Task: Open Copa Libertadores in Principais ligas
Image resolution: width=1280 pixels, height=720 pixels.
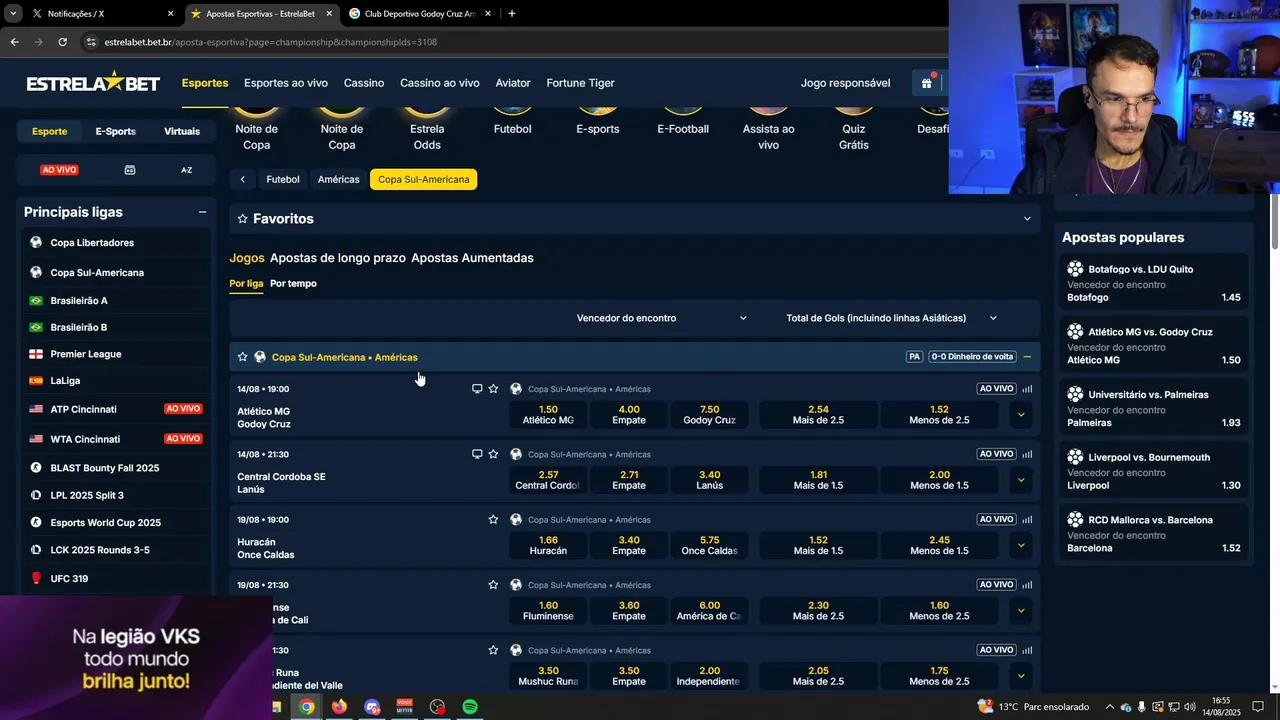Action: 116,242
